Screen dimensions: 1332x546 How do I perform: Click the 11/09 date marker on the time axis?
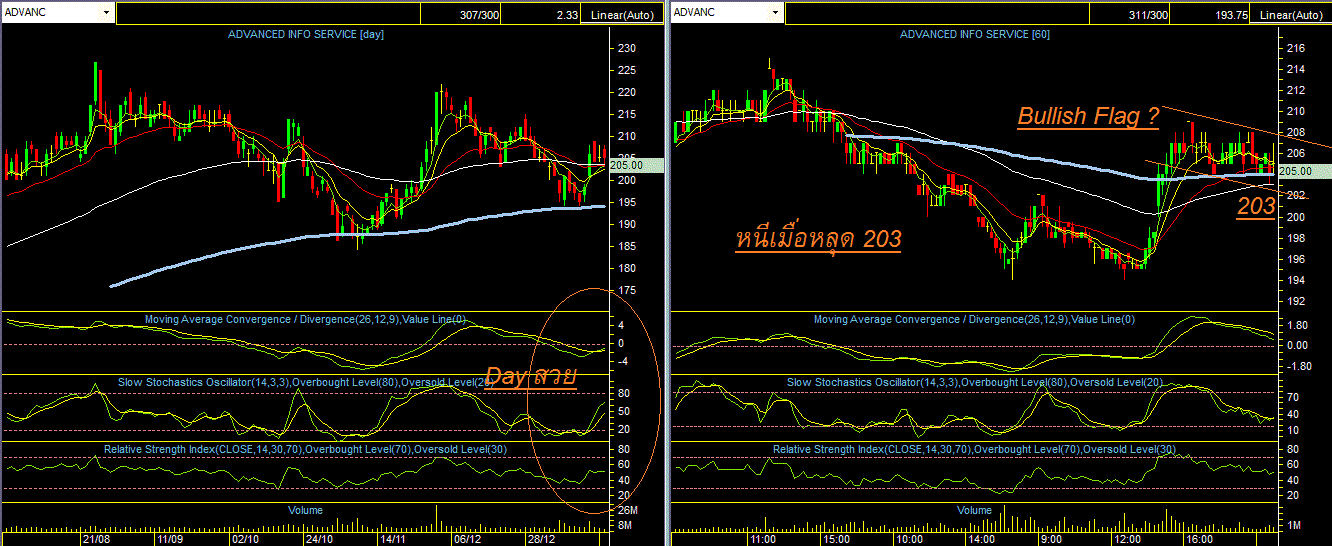pyautogui.click(x=170, y=538)
